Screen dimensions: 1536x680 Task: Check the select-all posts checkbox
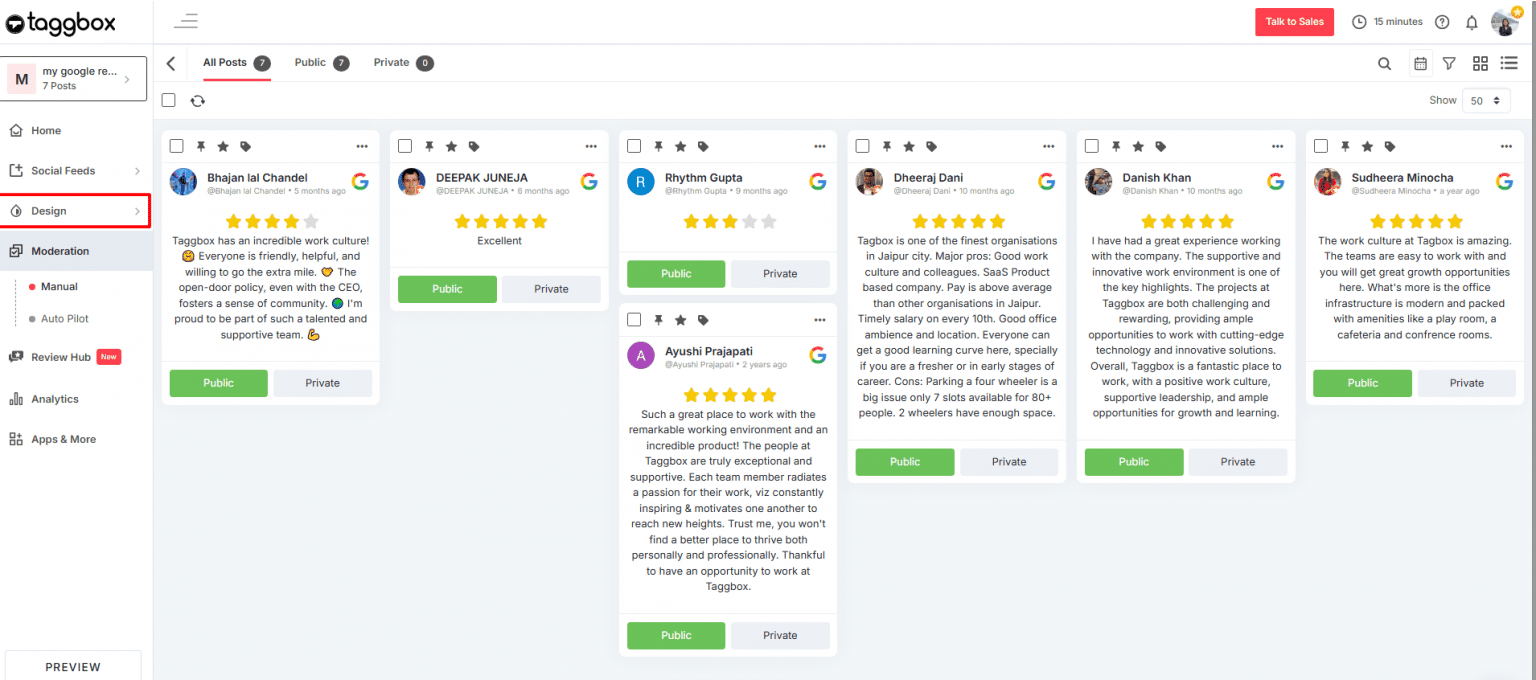pyautogui.click(x=168, y=100)
